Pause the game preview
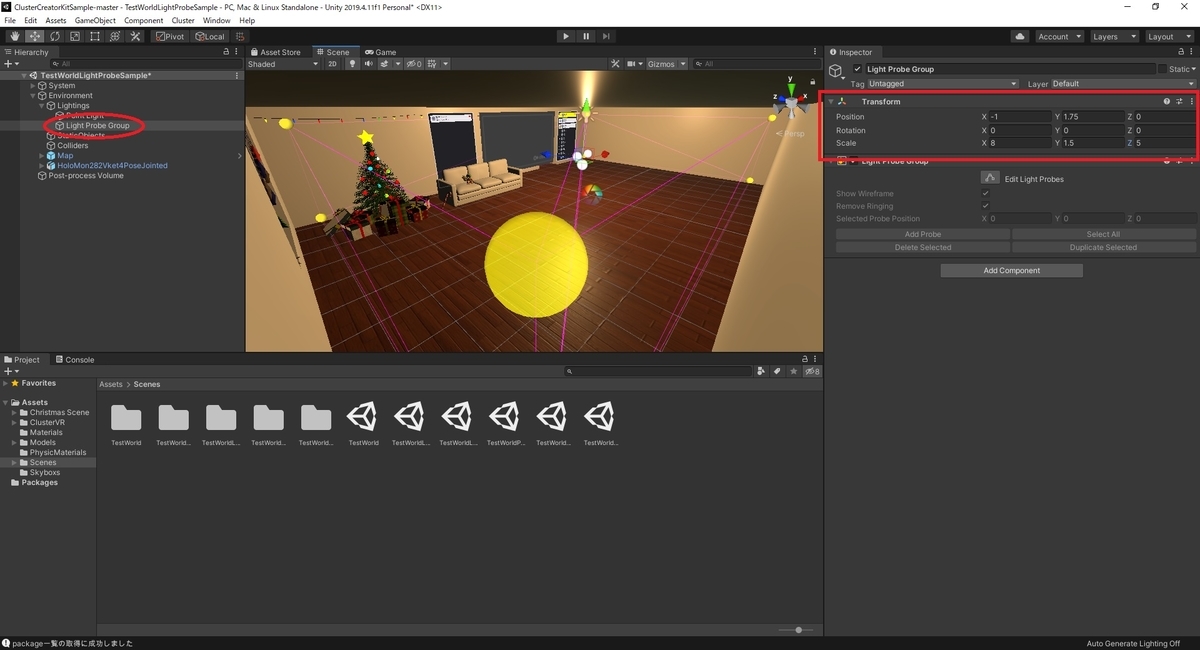 (586, 36)
